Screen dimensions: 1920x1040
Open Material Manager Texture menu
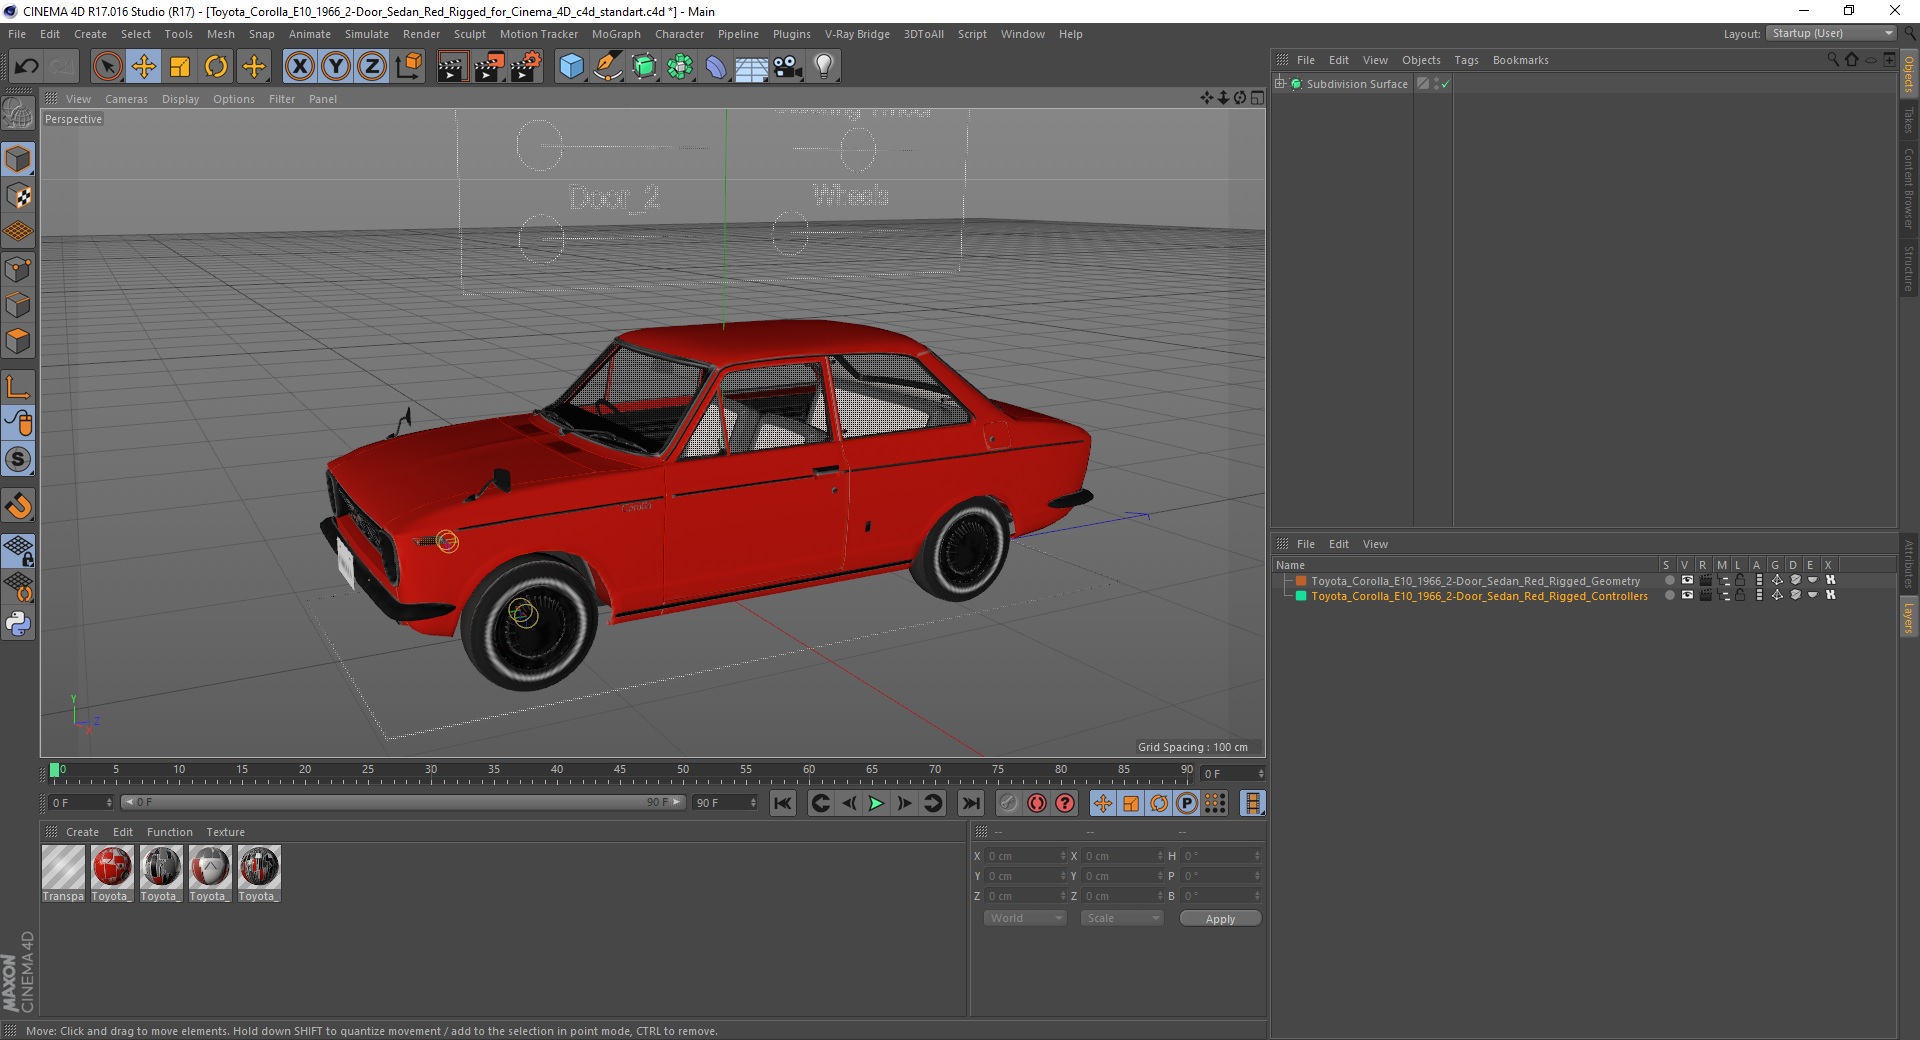(225, 832)
